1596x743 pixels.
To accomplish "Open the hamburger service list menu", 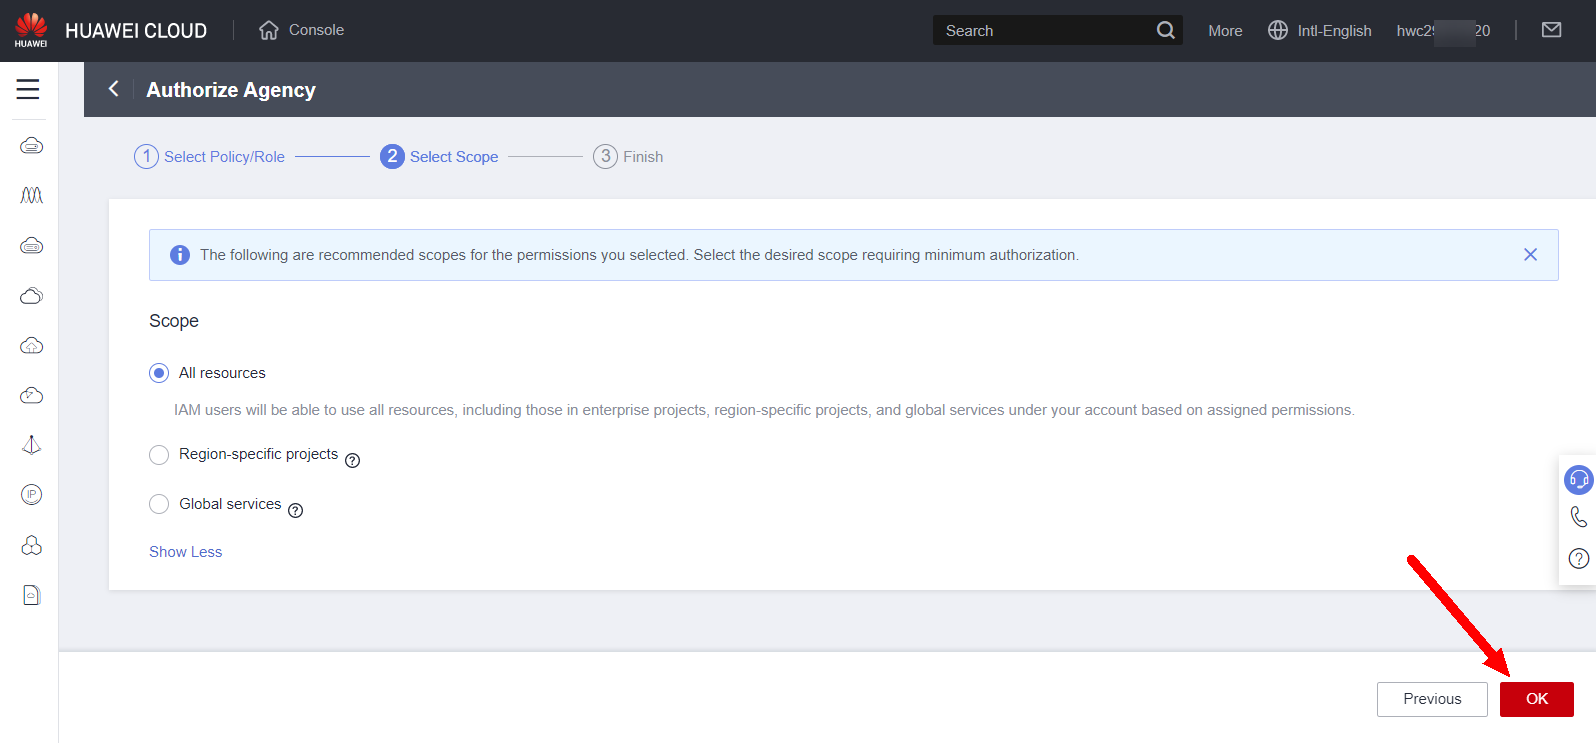I will pos(28,89).
